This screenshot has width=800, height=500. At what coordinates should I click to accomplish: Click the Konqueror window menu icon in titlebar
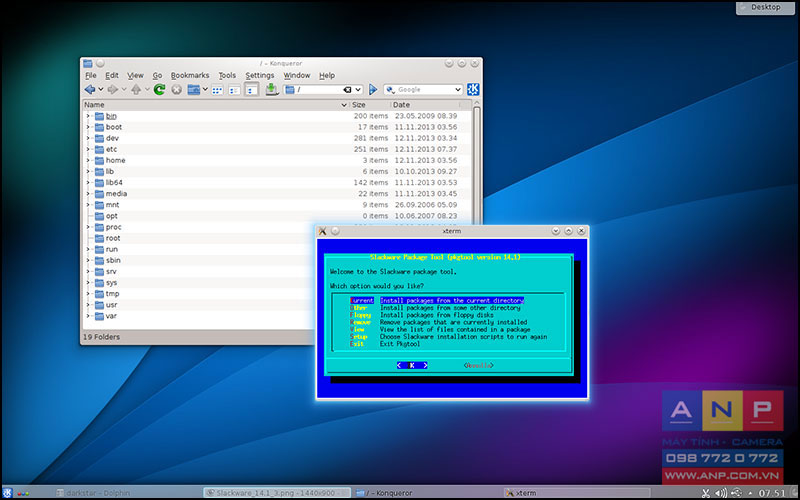click(88, 63)
